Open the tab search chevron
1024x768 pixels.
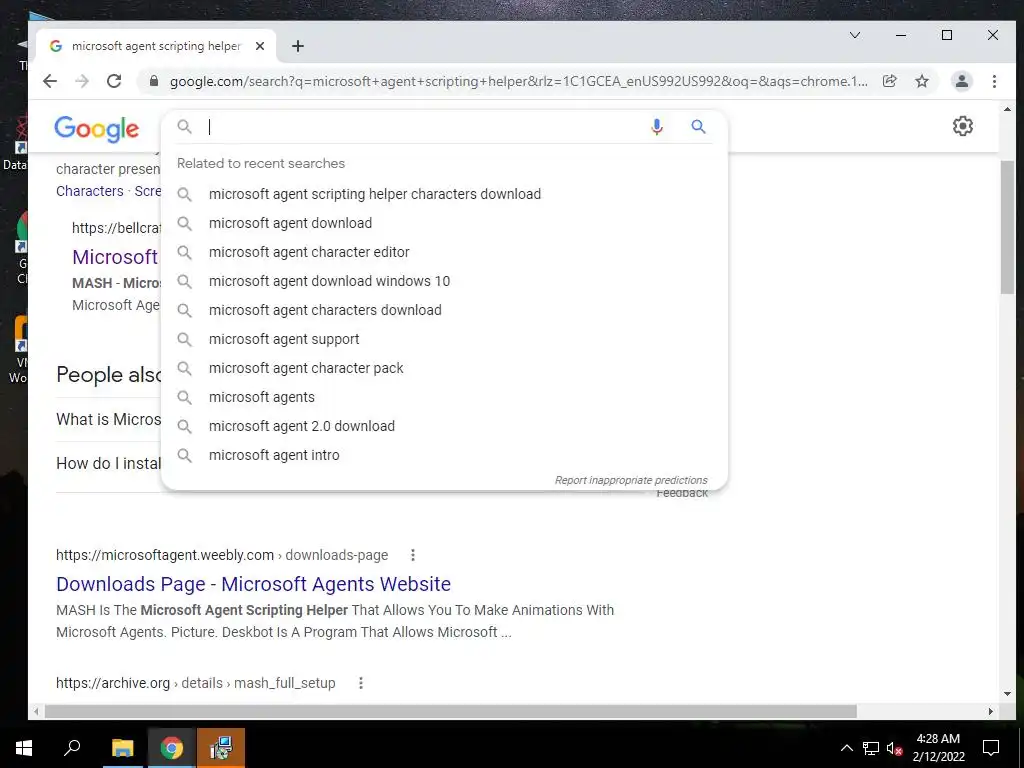click(x=855, y=35)
